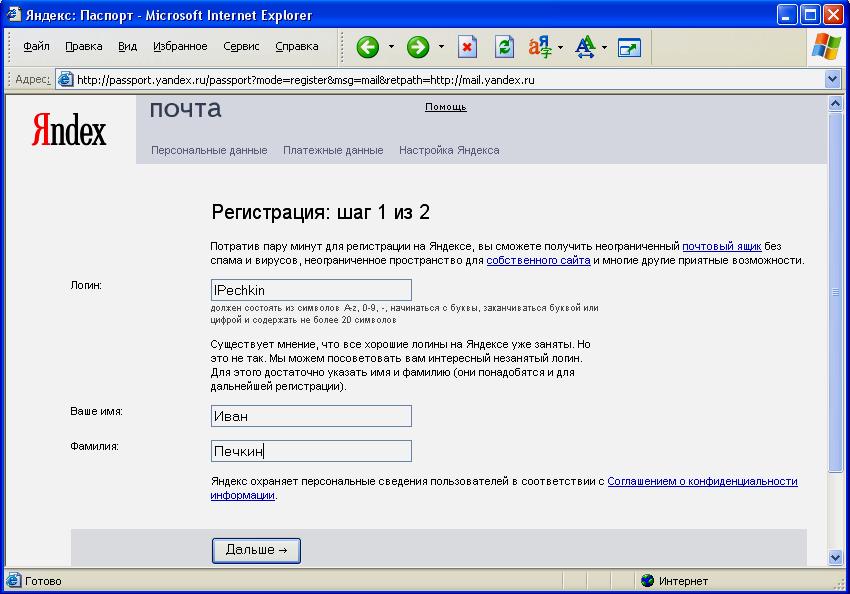This screenshot has height=594, width=850.
Task: Click the Refresh page icon
Action: (x=504, y=47)
